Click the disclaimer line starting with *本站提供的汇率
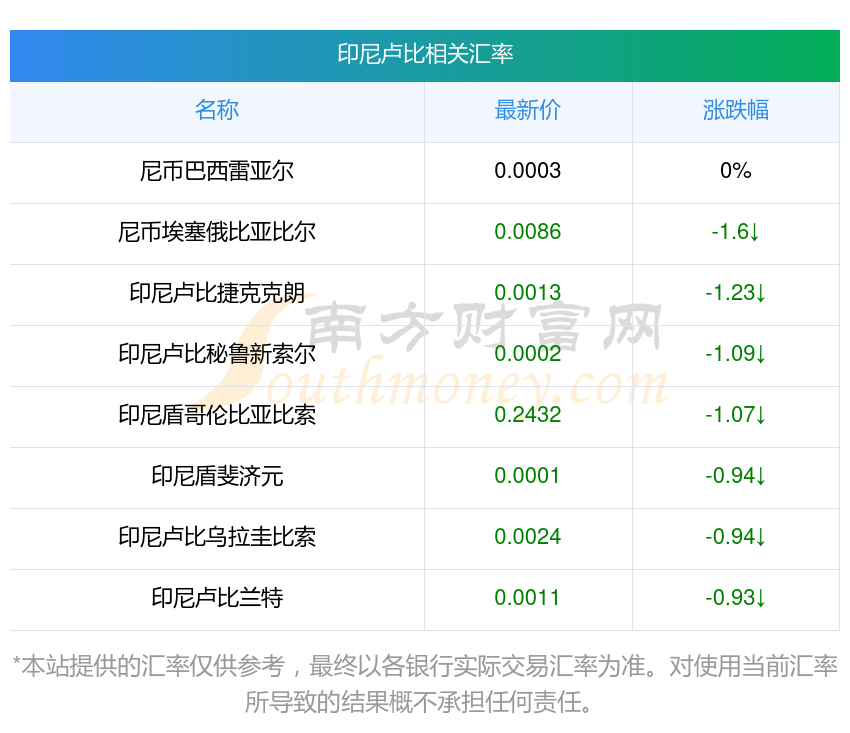850x733 pixels. [425, 666]
